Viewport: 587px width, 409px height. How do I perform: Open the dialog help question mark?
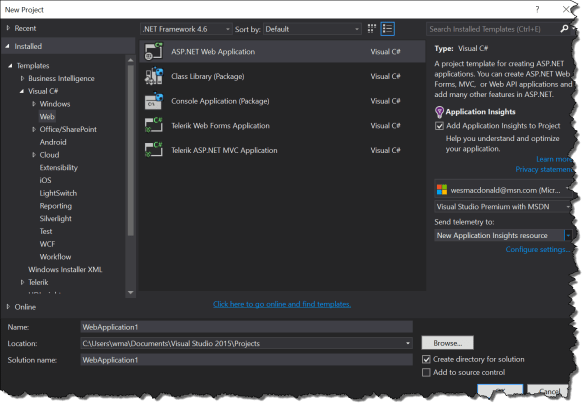point(537,9)
